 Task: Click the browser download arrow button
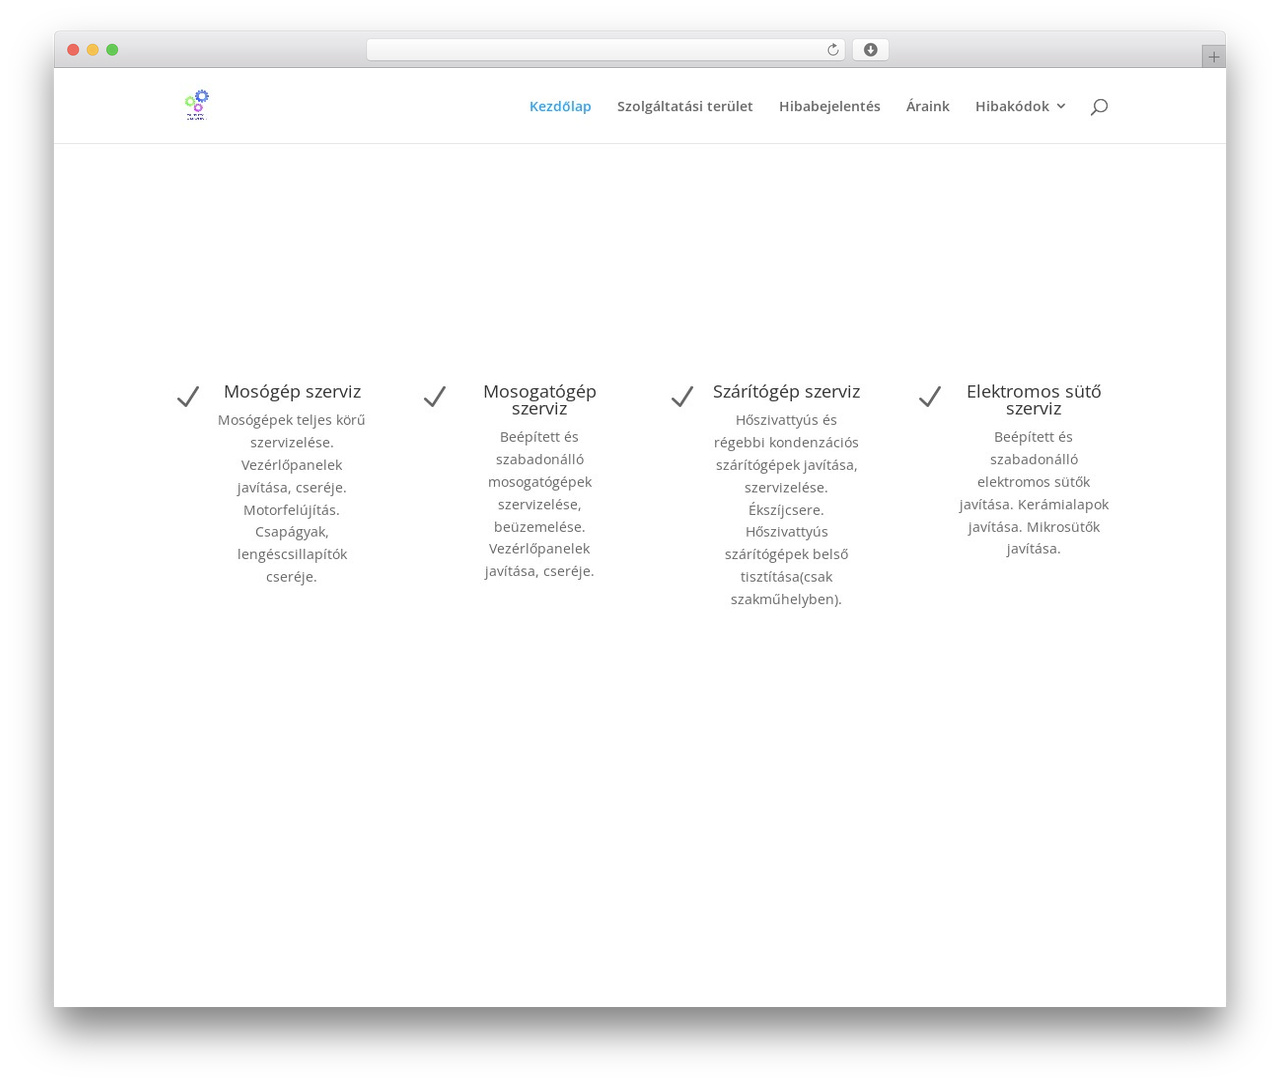(x=870, y=50)
